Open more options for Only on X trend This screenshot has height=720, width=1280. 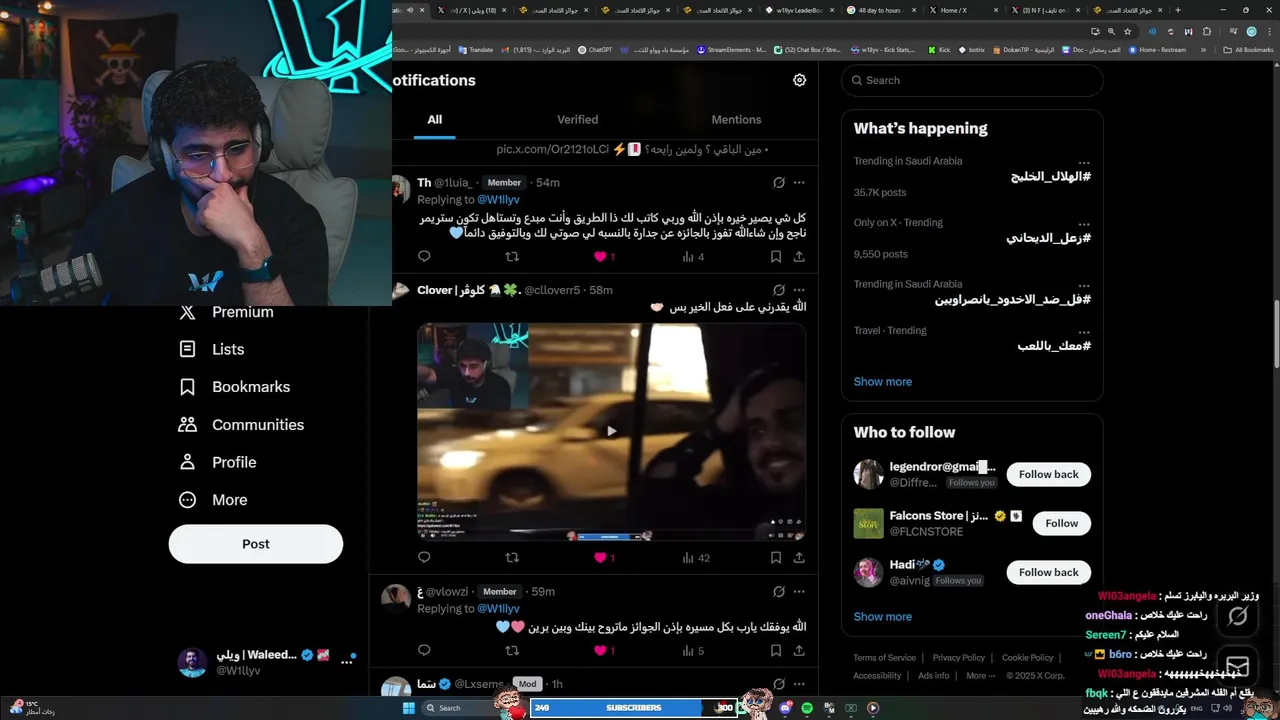click(1084, 223)
